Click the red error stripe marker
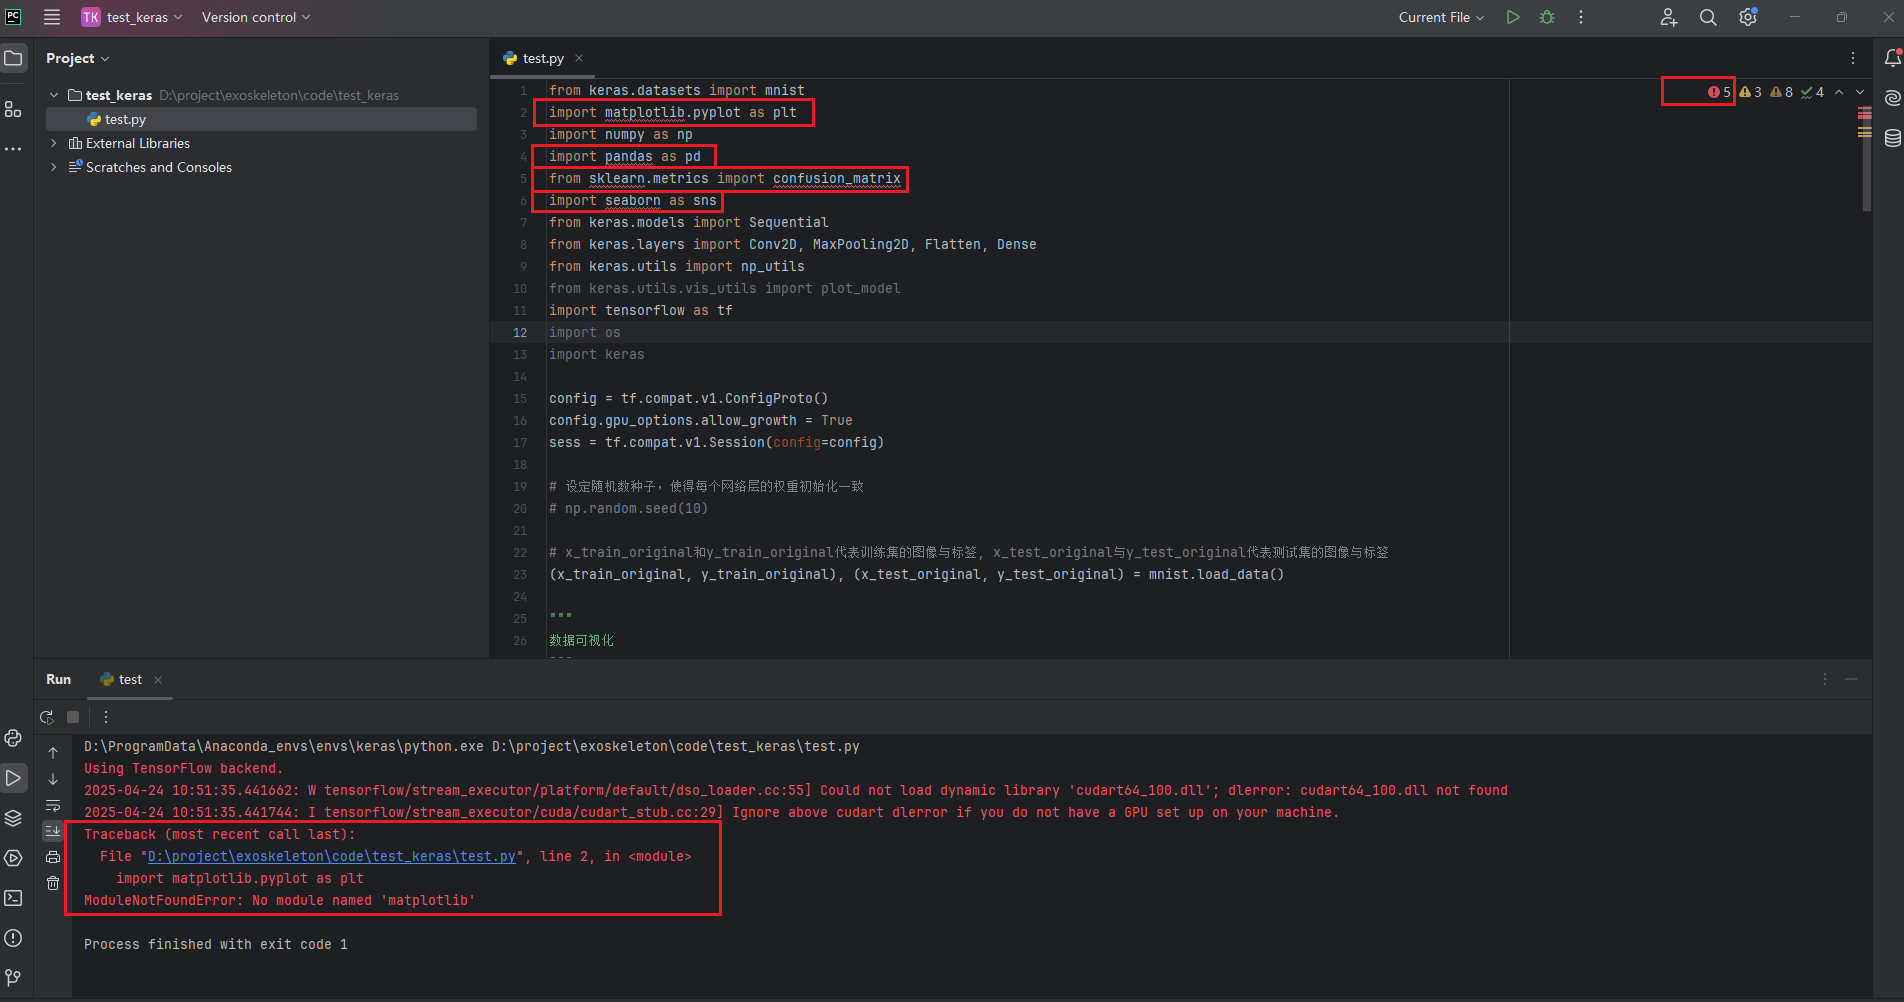1904x1002 pixels. click(1865, 111)
